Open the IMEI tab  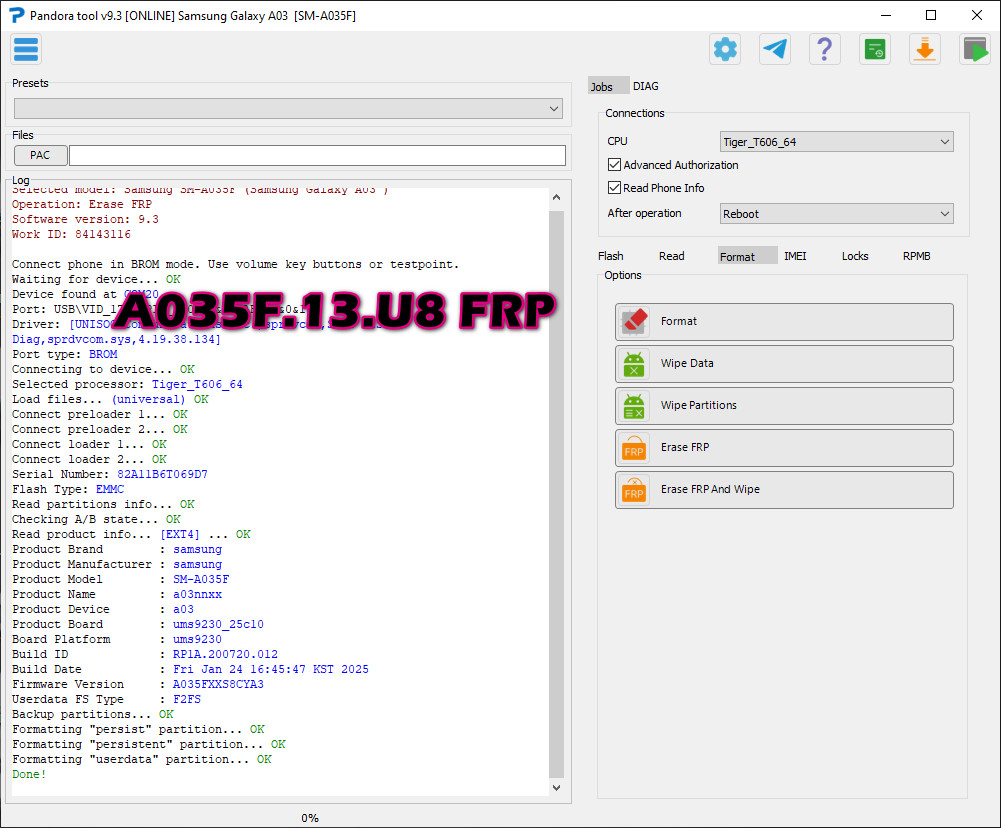pyautogui.click(x=795, y=256)
